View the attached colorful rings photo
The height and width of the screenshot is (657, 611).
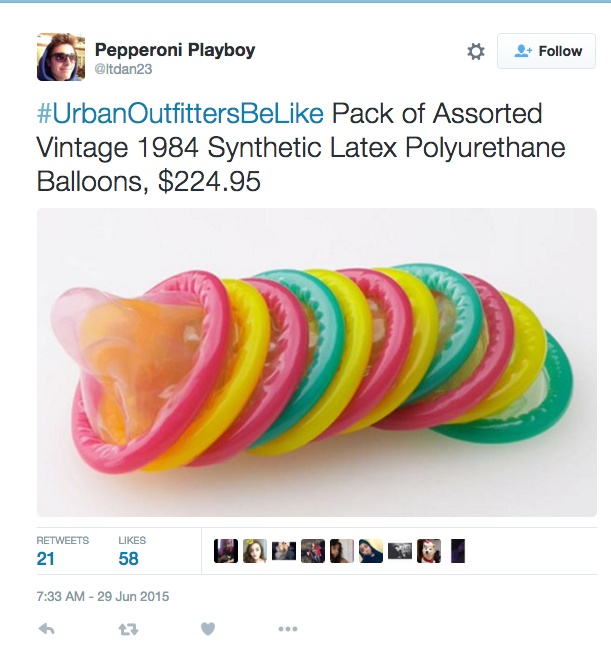tap(317, 362)
